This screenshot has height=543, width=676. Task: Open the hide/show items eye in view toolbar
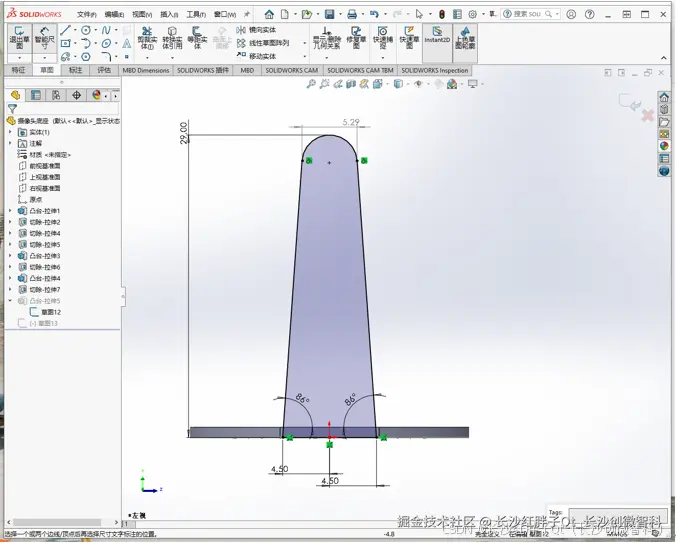pos(418,84)
